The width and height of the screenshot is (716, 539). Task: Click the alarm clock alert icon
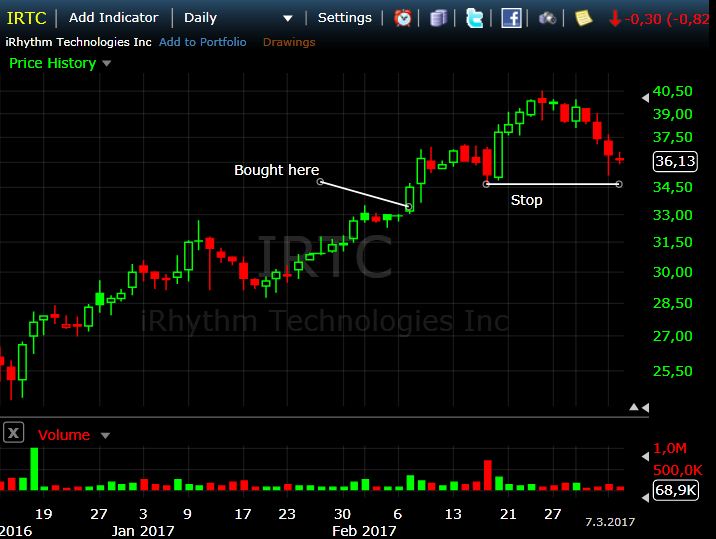tap(403, 18)
